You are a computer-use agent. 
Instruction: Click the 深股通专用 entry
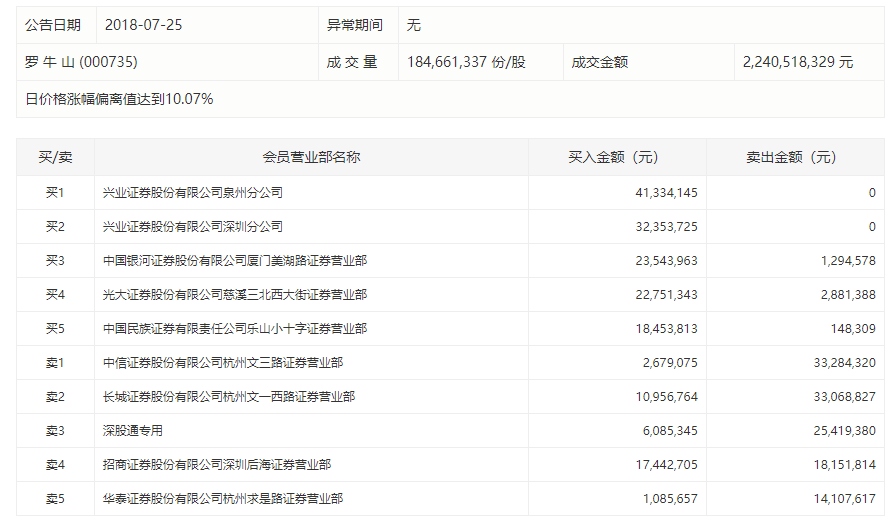[x=133, y=431]
